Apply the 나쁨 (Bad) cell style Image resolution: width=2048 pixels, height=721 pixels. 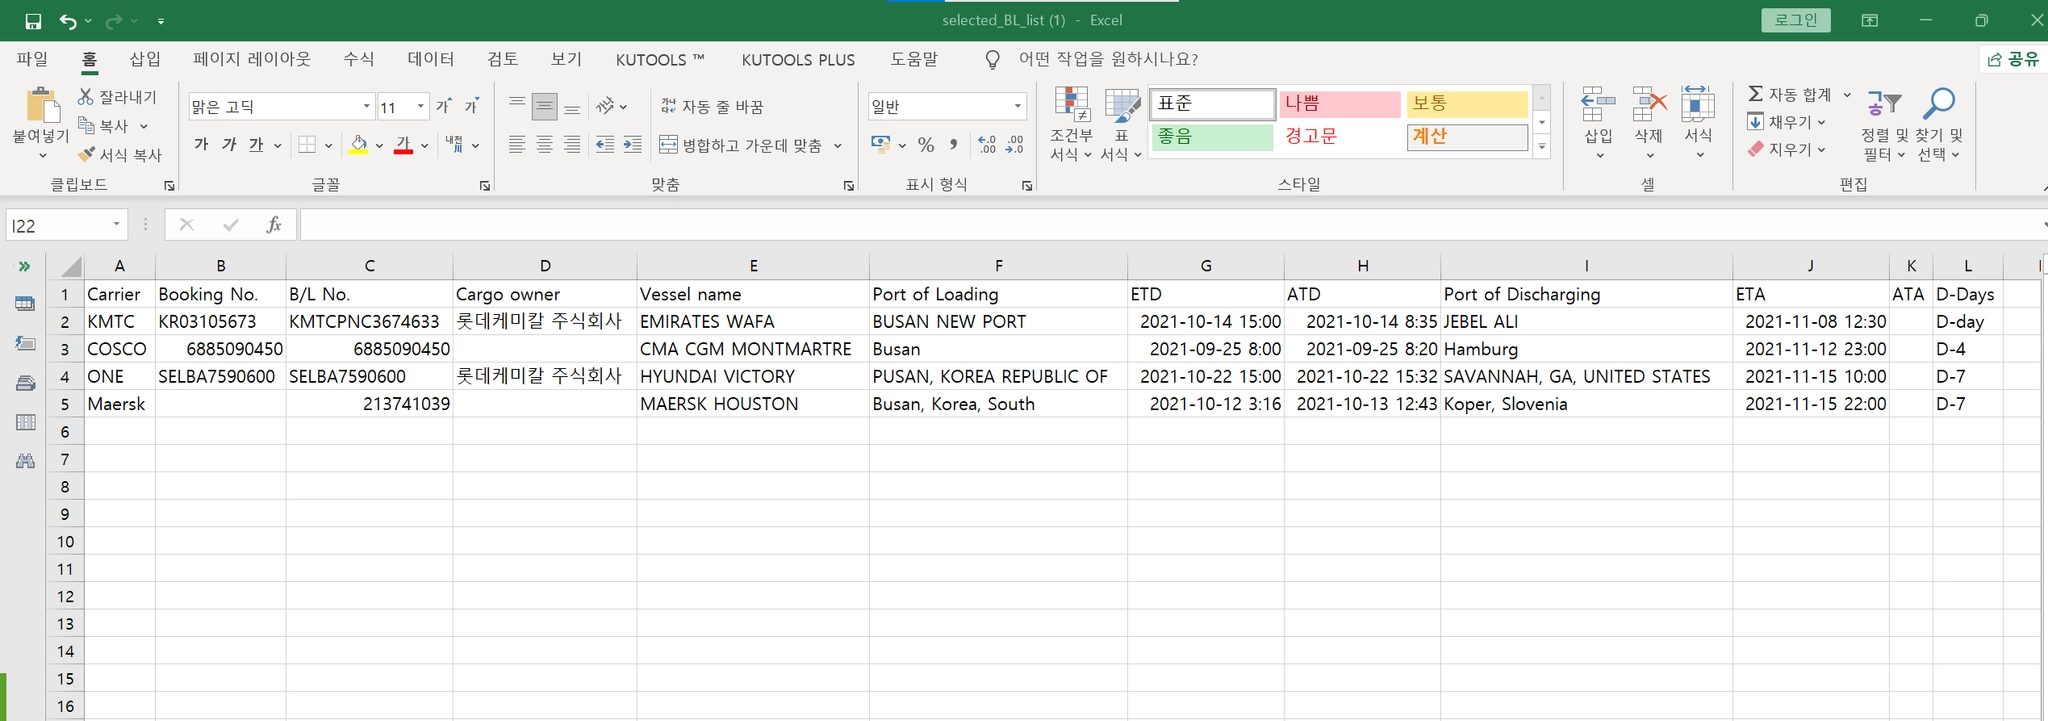pos(1340,104)
